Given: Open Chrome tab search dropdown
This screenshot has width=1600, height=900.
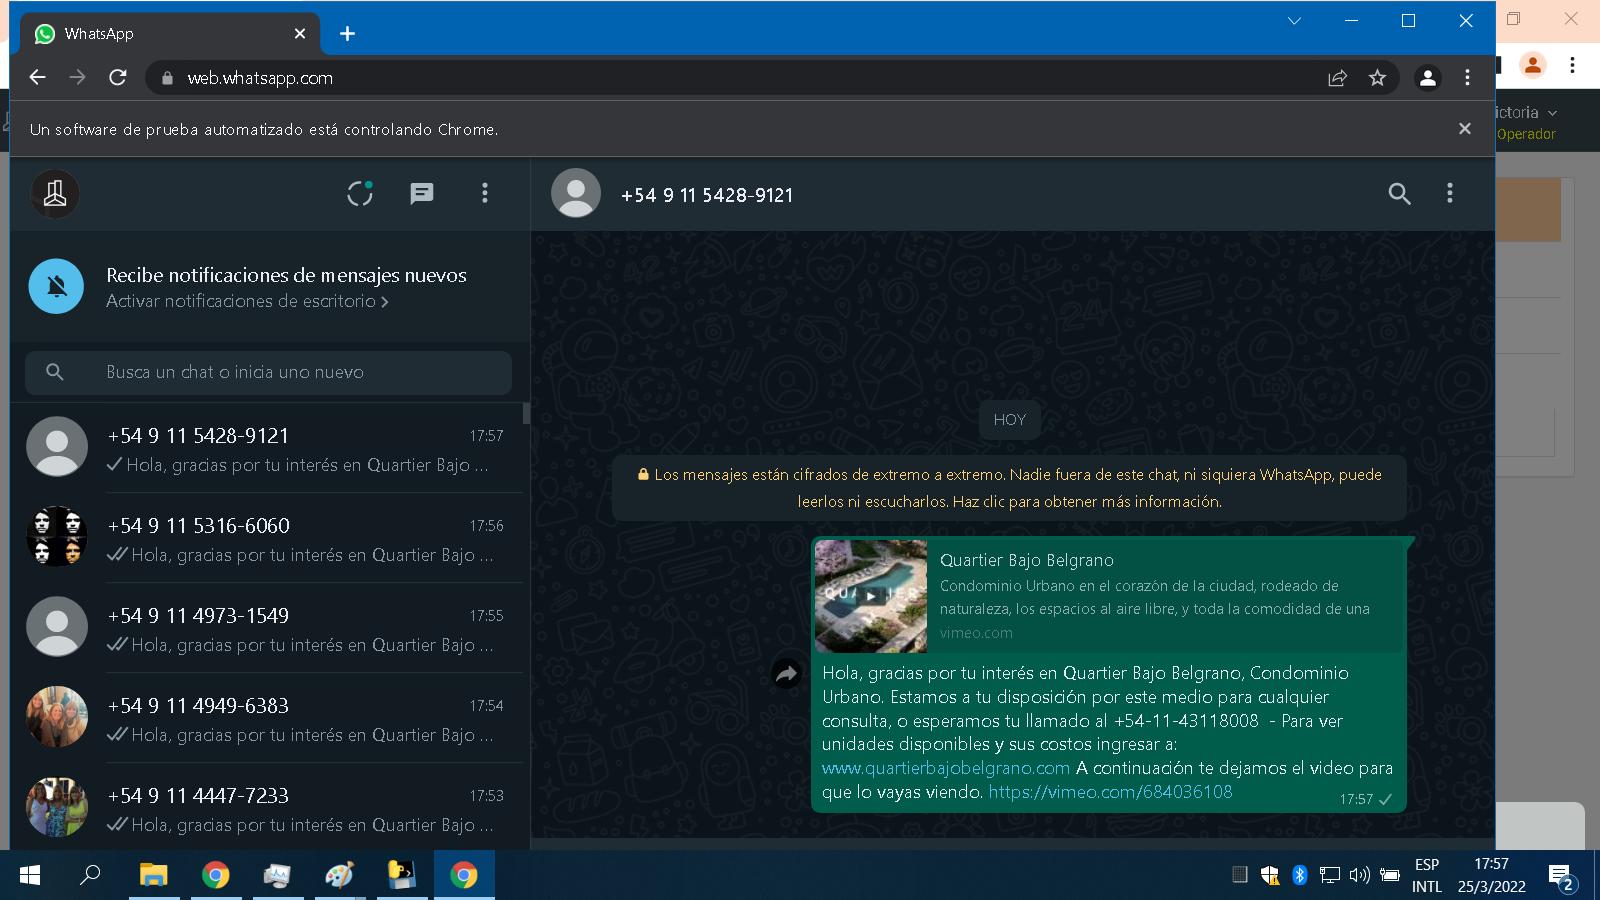Looking at the screenshot, I should tap(1294, 21).
